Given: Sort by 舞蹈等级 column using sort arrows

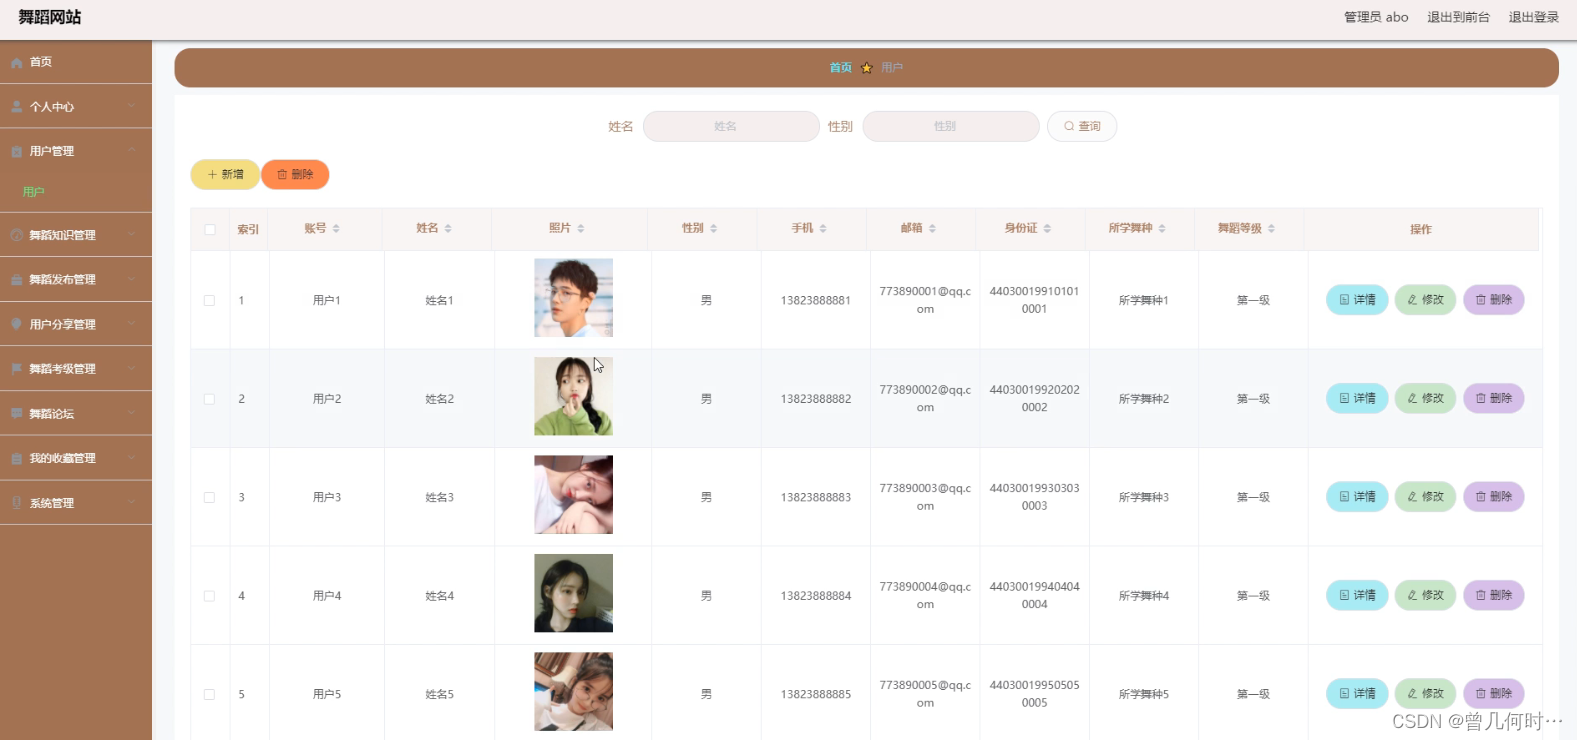Looking at the screenshot, I should [1271, 229].
